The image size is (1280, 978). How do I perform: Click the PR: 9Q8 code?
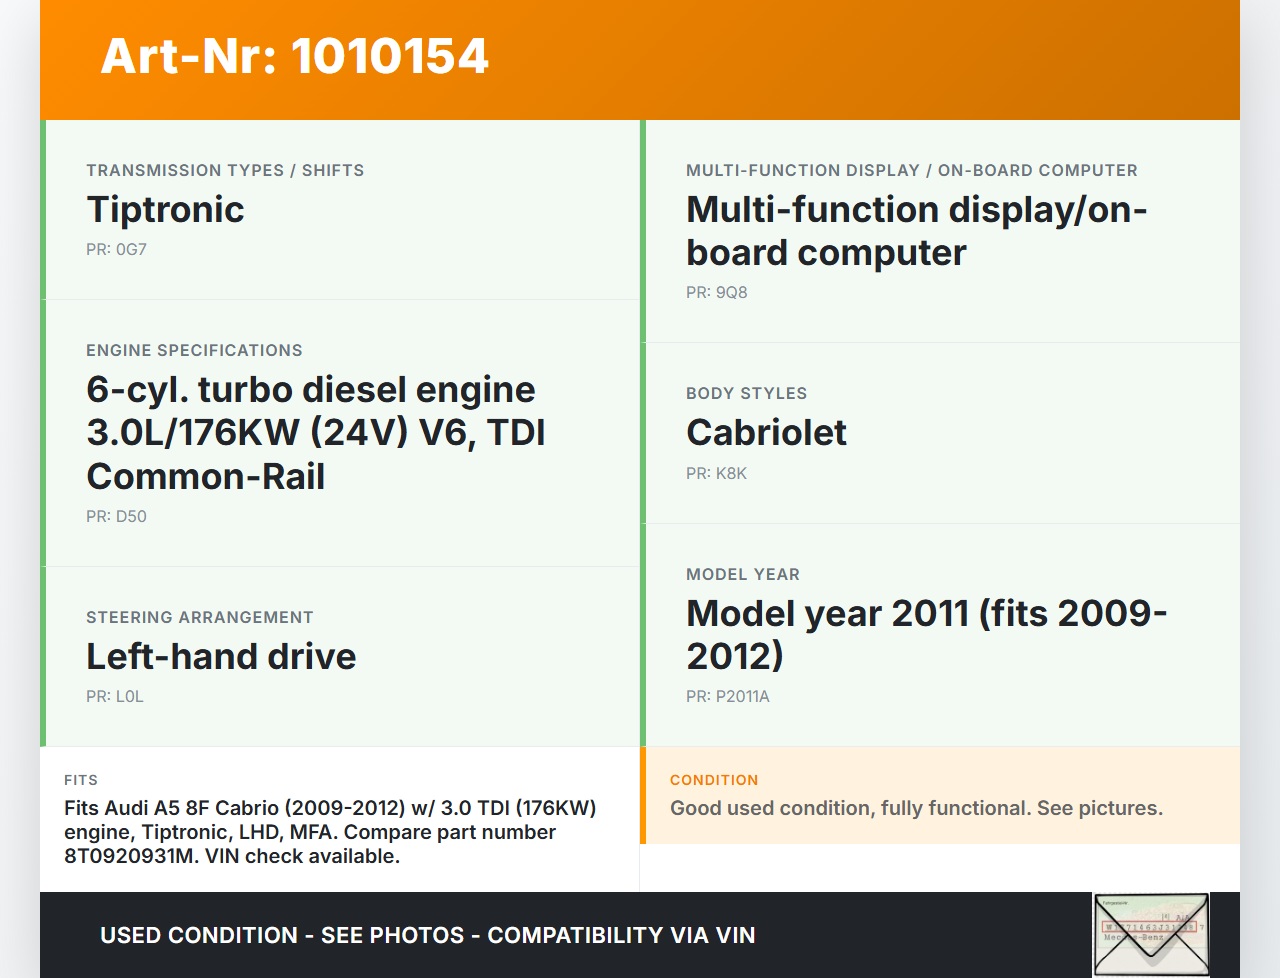(716, 293)
